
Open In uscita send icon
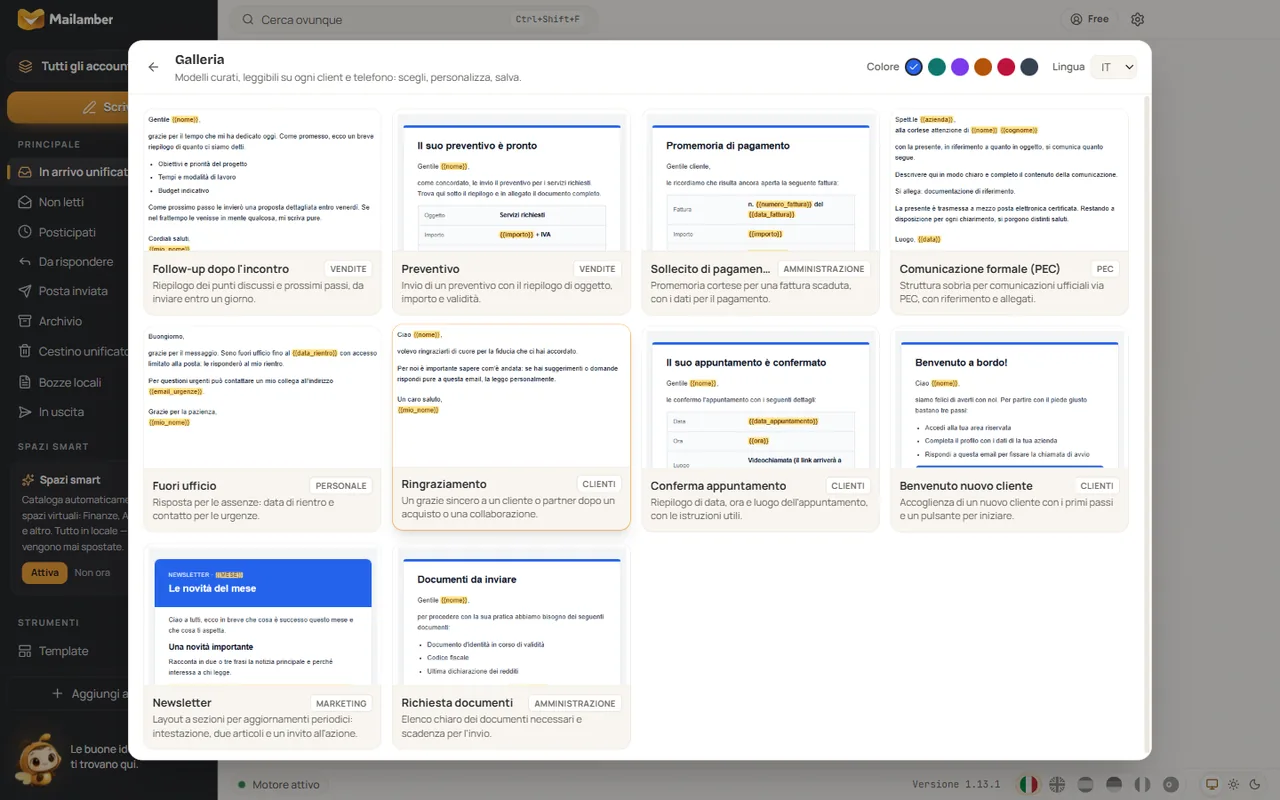point(25,412)
